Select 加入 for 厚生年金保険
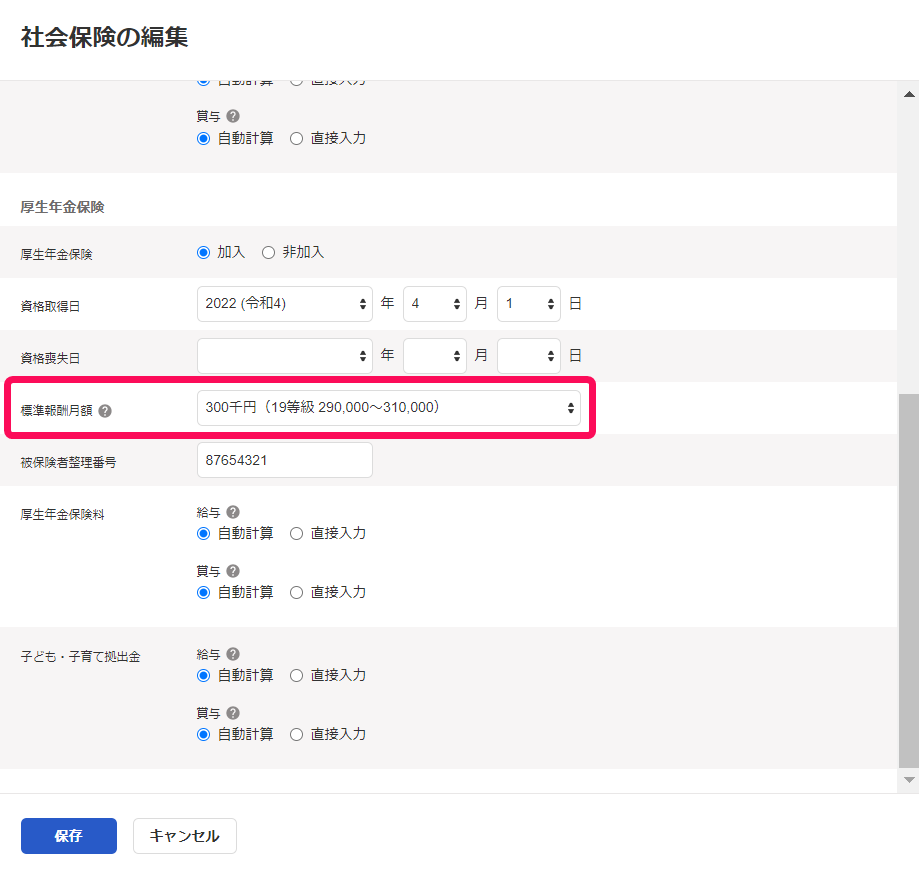The image size is (919, 875). 203,253
